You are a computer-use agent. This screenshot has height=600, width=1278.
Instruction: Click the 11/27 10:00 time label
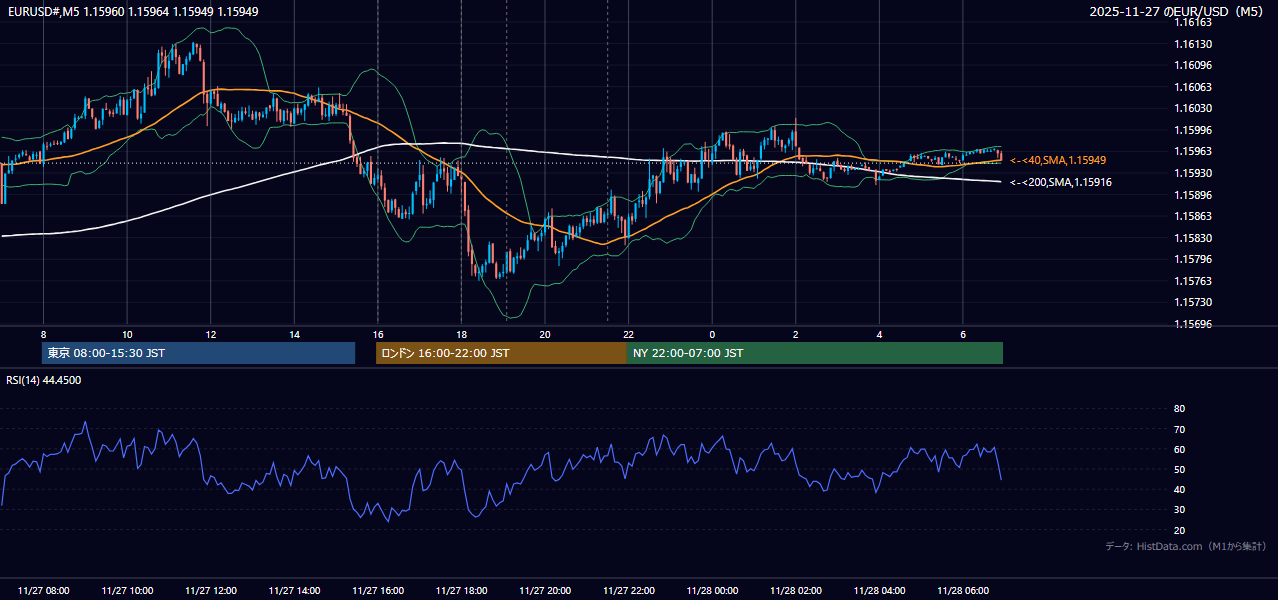(127, 591)
